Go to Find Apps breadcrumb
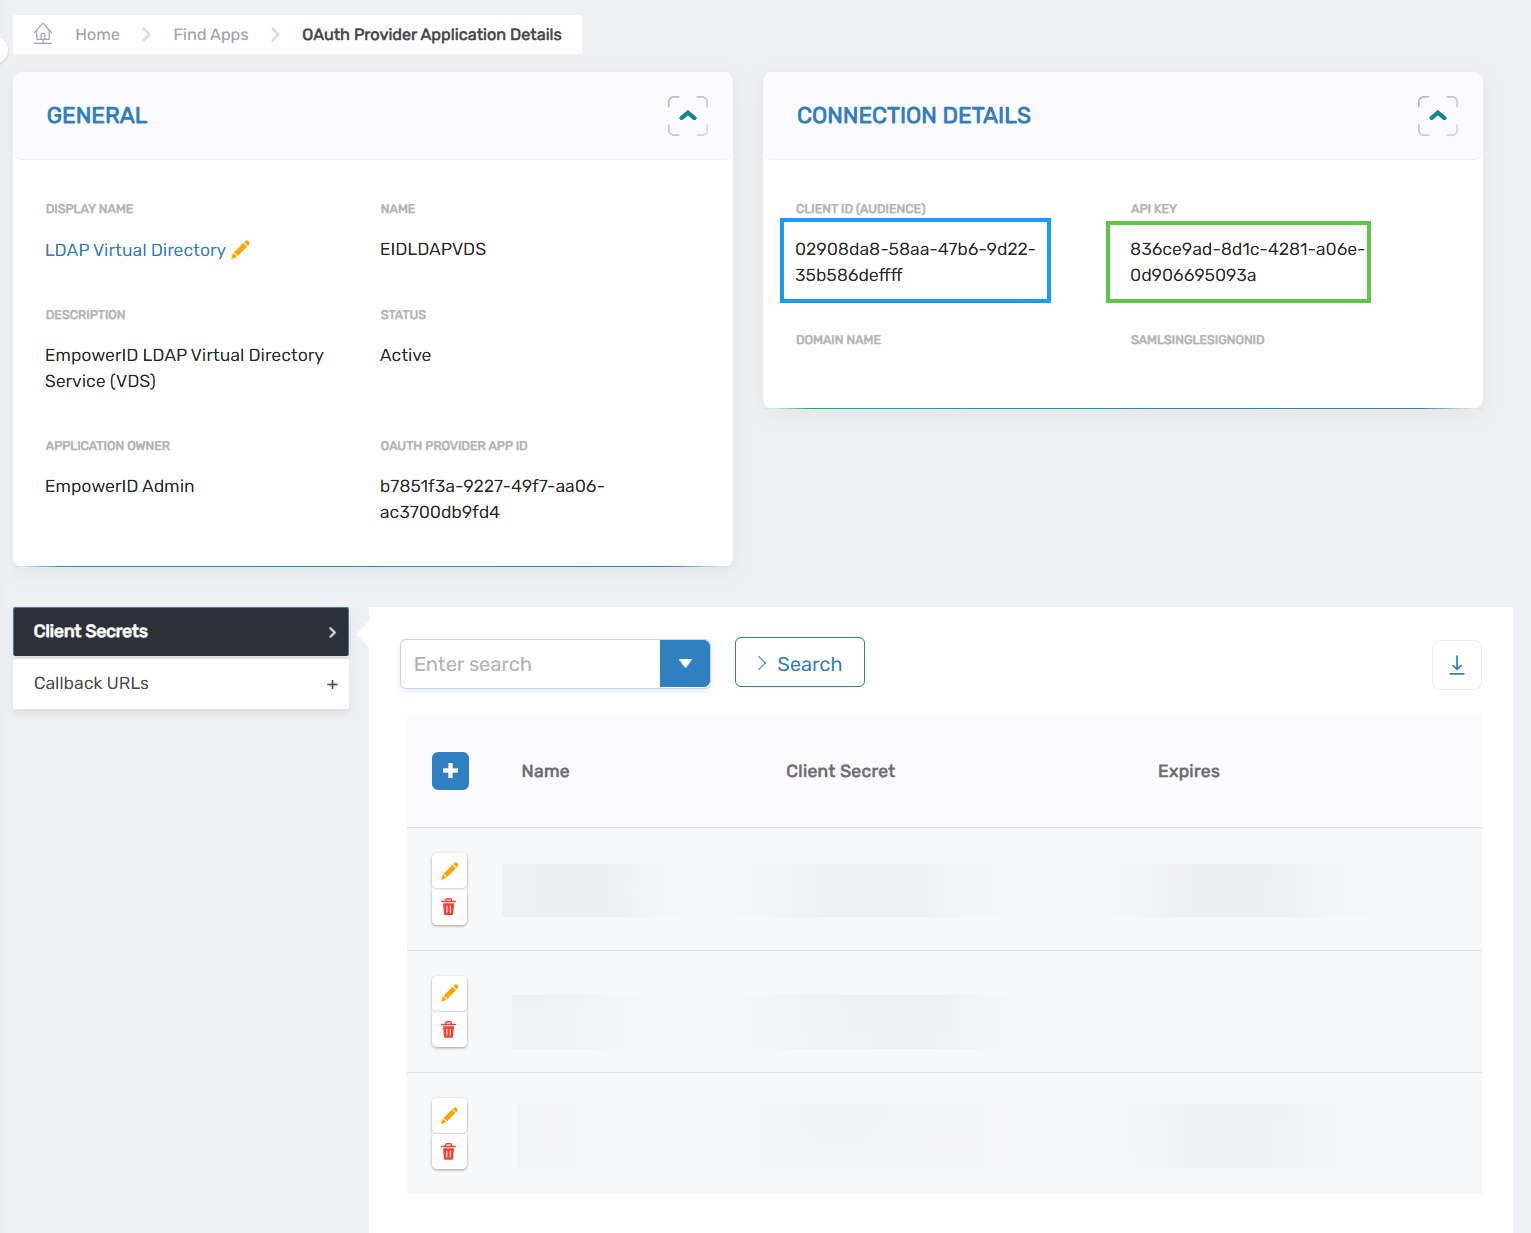Screen dimensions: 1531x1233 [x=210, y=34]
